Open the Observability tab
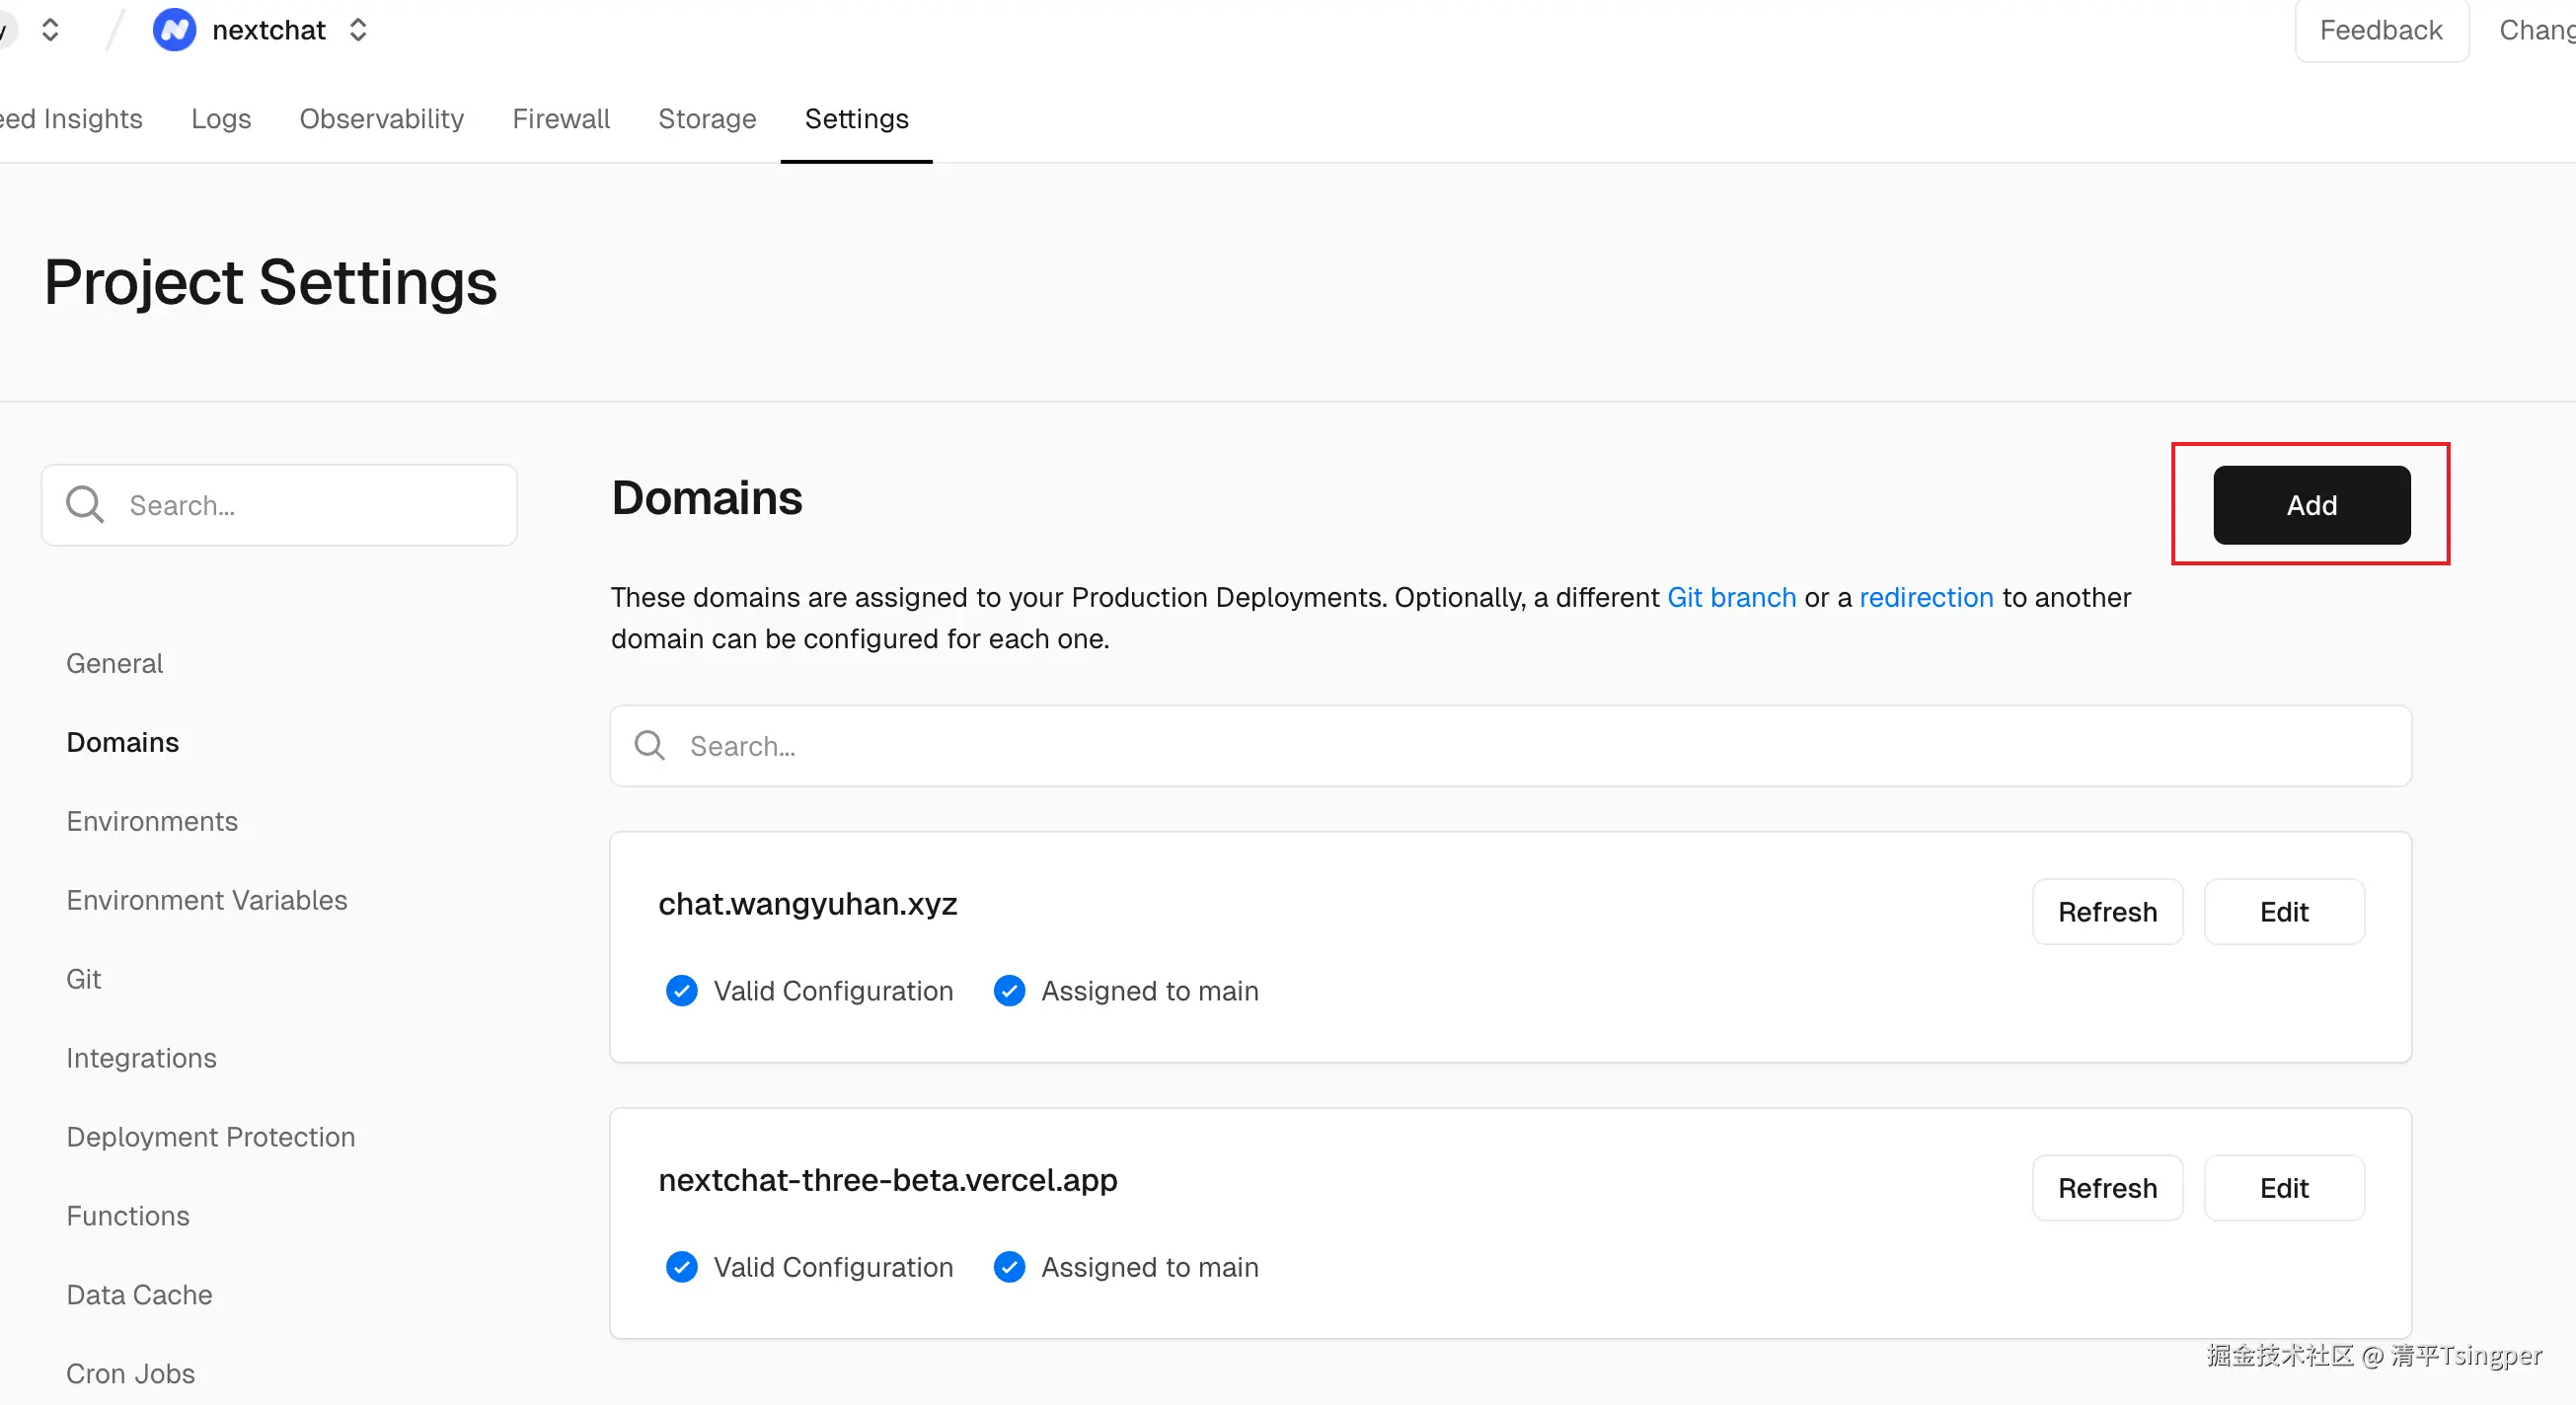The width and height of the screenshot is (2576, 1405). point(382,119)
